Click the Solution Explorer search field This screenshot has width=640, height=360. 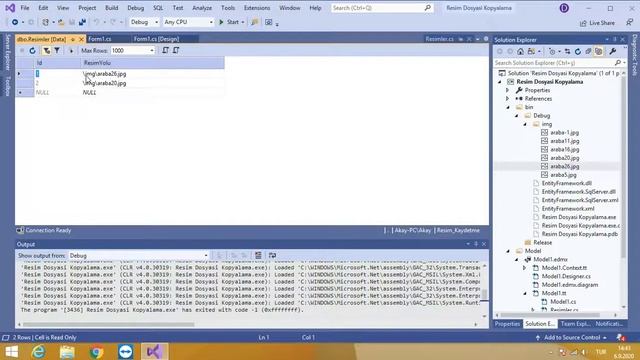[x=554, y=63]
